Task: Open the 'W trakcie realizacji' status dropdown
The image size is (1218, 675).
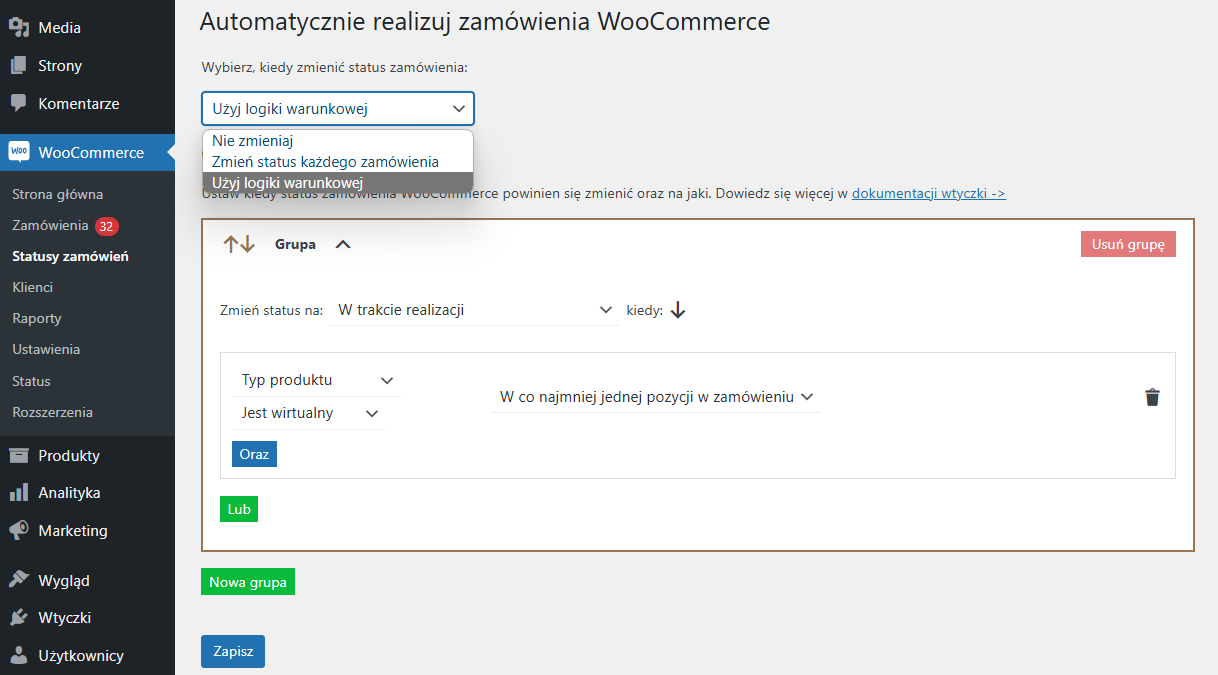Action: [x=474, y=310]
